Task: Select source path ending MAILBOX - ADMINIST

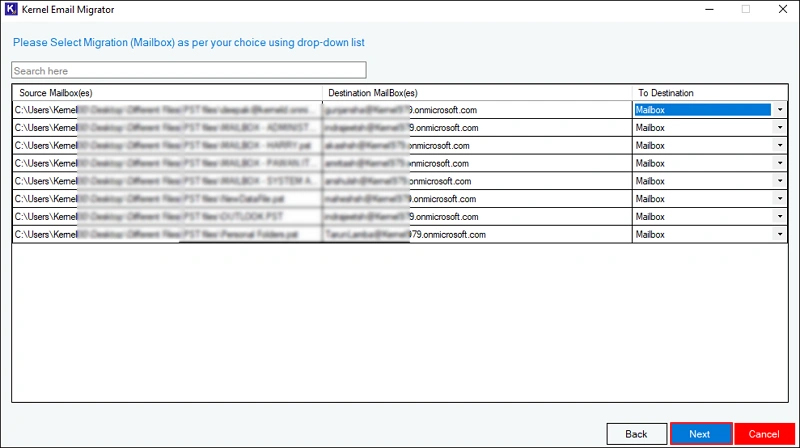Action: (x=167, y=128)
